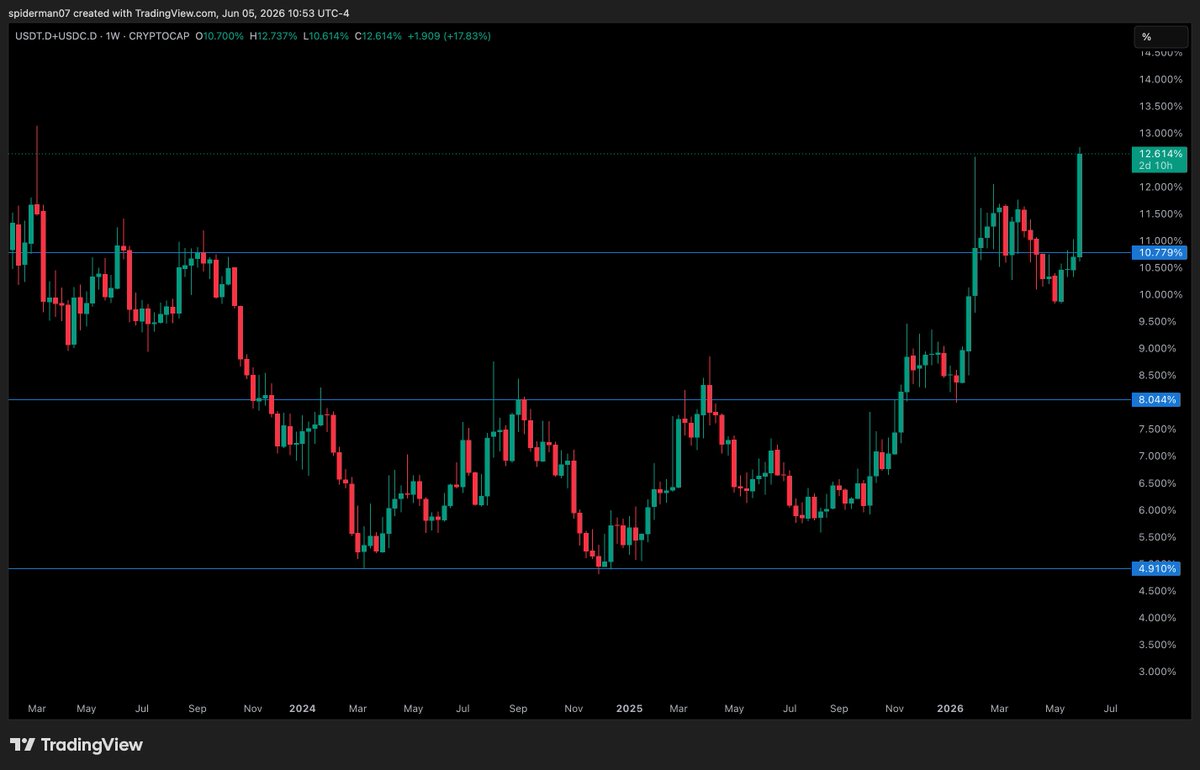Viewport: 1200px width, 770px height.
Task: Click the 14.000% price axis label
Action: [1162, 79]
